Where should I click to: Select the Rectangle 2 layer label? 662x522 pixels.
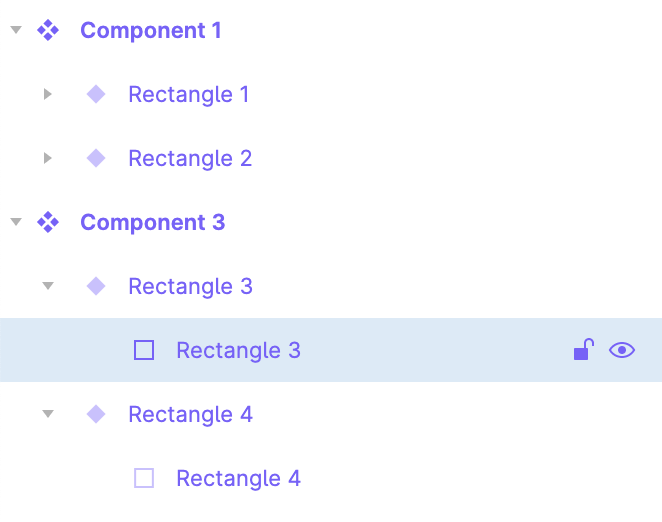(x=190, y=159)
